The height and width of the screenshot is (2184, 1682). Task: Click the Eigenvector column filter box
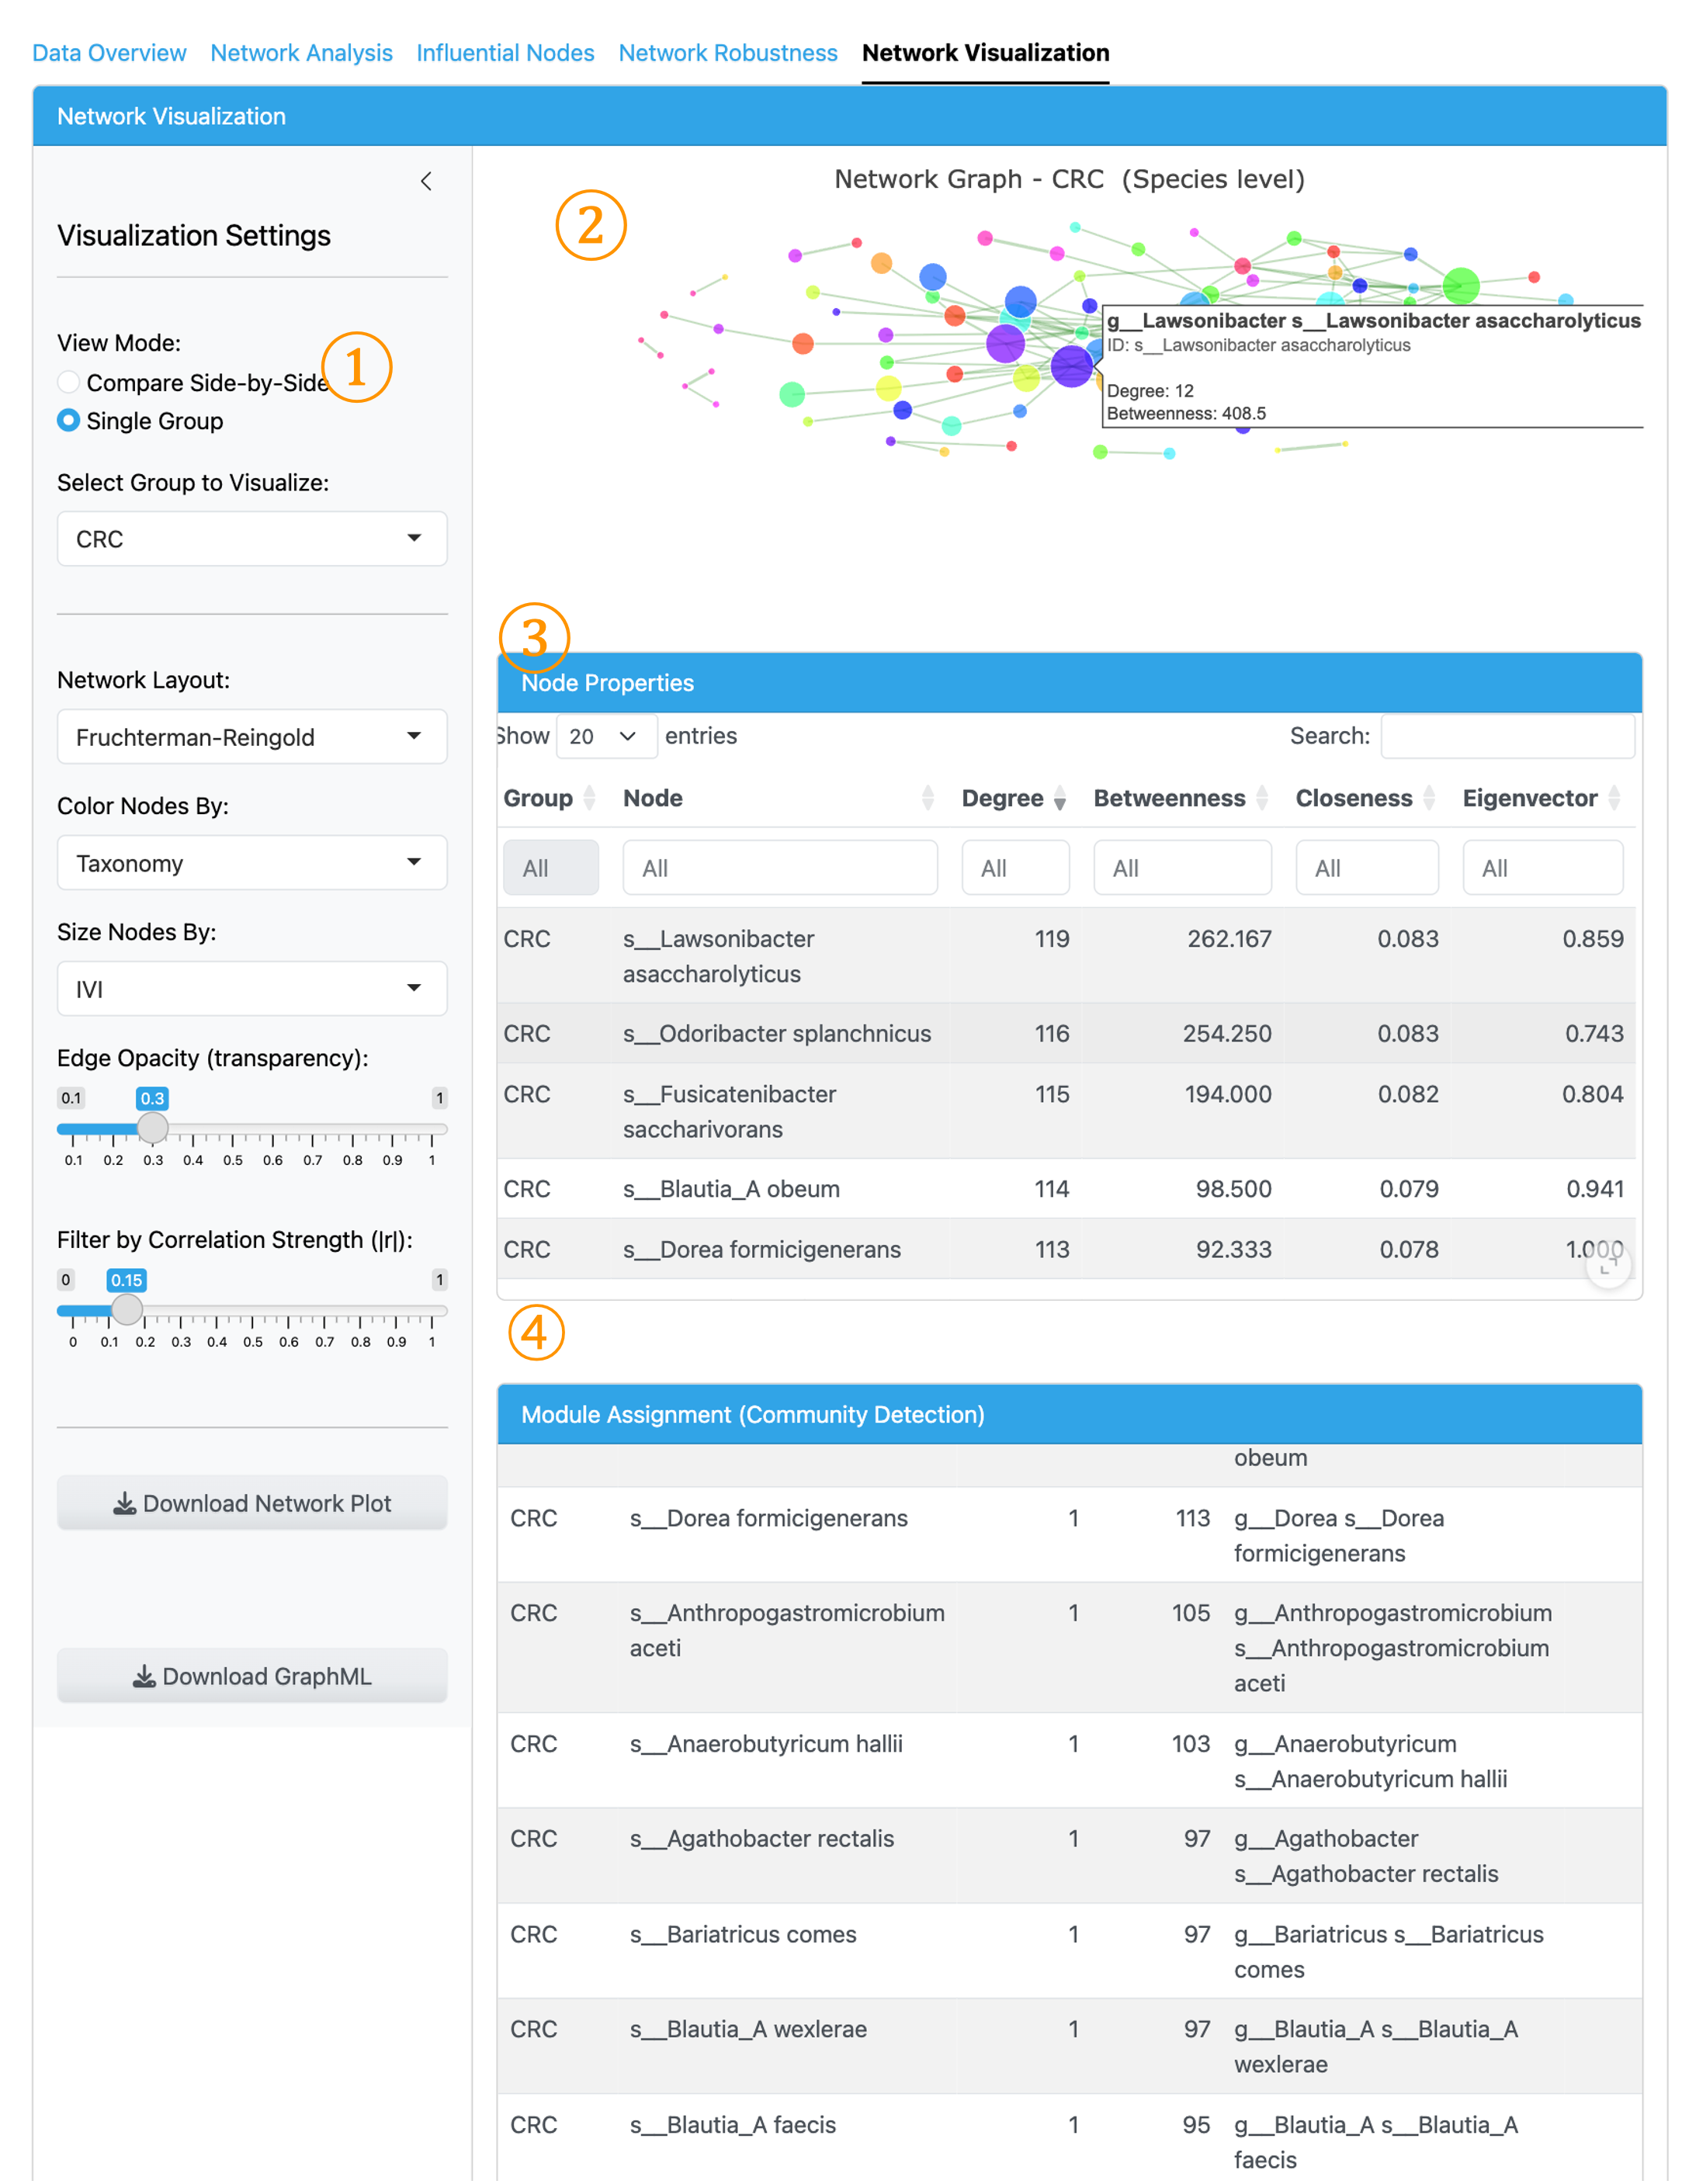click(x=1543, y=868)
